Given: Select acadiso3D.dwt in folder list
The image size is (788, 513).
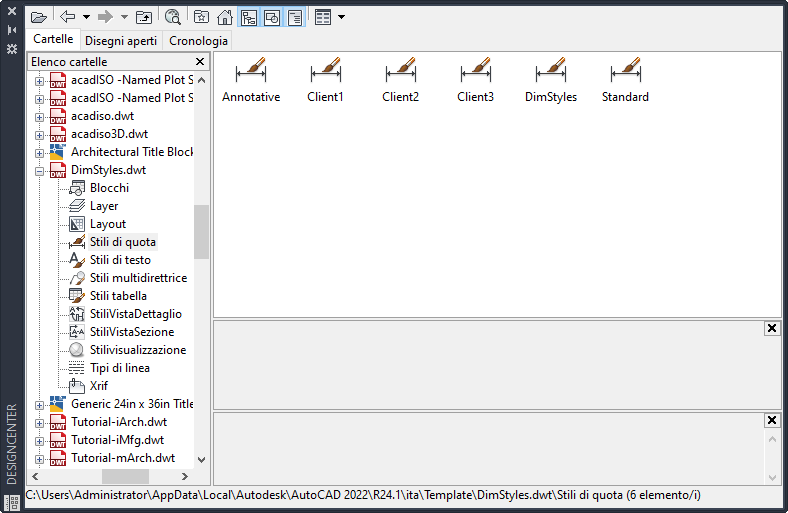Looking at the screenshot, I should (x=109, y=134).
